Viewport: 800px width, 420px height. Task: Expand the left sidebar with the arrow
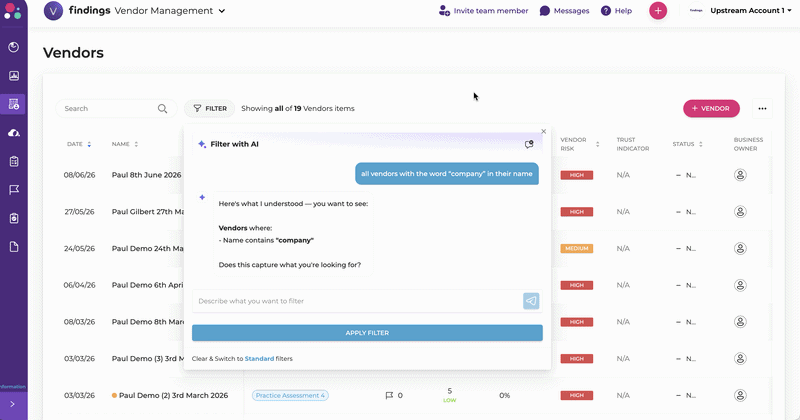13,404
